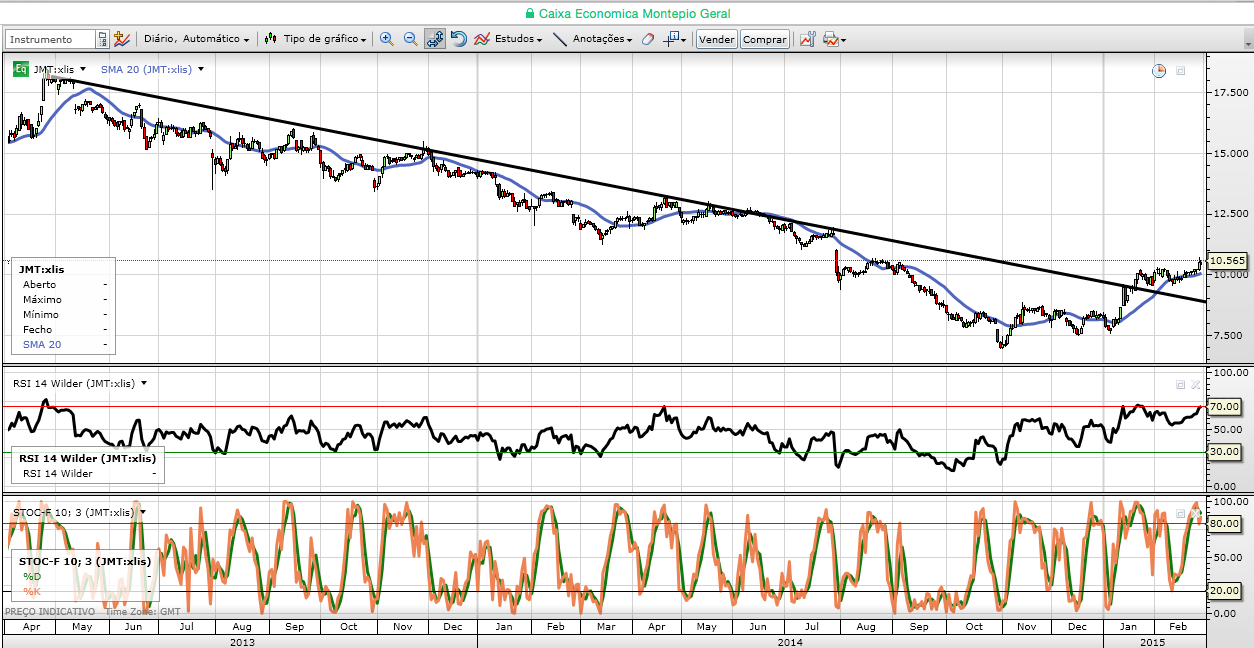Image resolution: width=1254 pixels, height=648 pixels.
Task: Select the eraser tool icon
Action: tap(648, 39)
